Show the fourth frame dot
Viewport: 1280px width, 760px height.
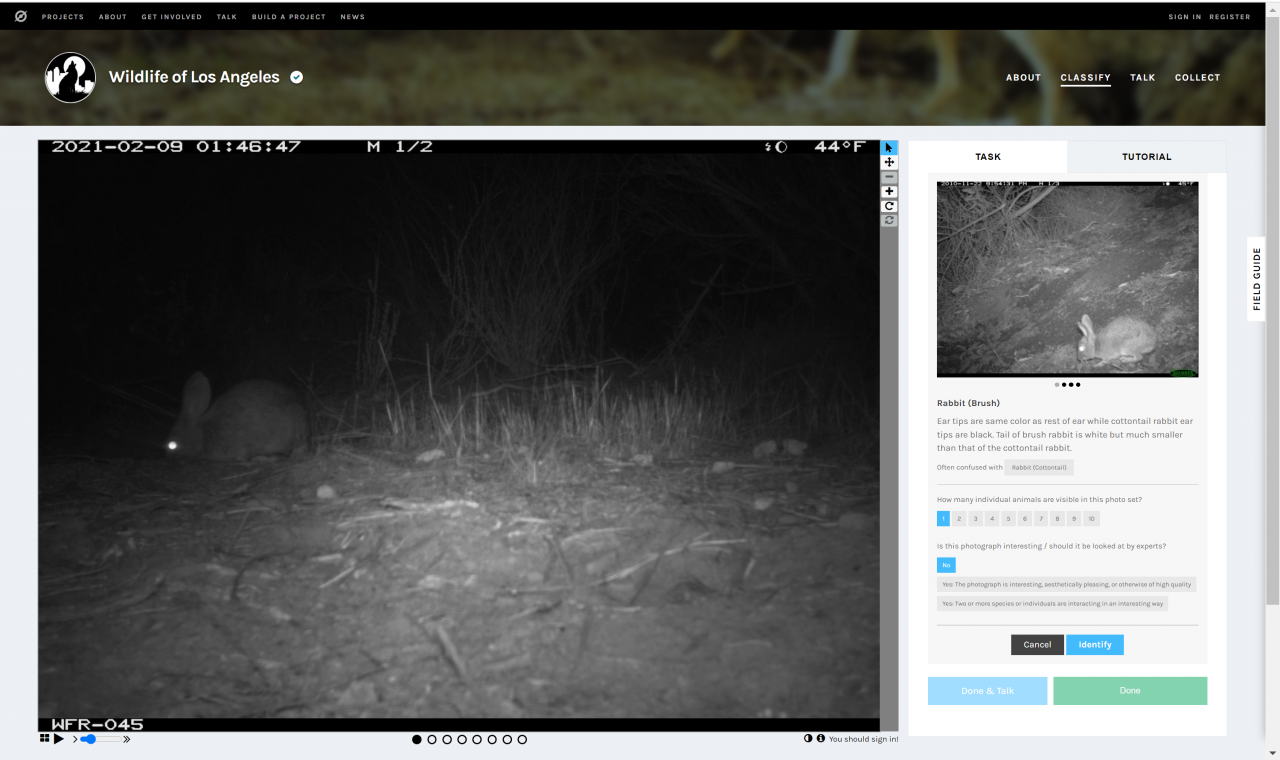[462, 740]
